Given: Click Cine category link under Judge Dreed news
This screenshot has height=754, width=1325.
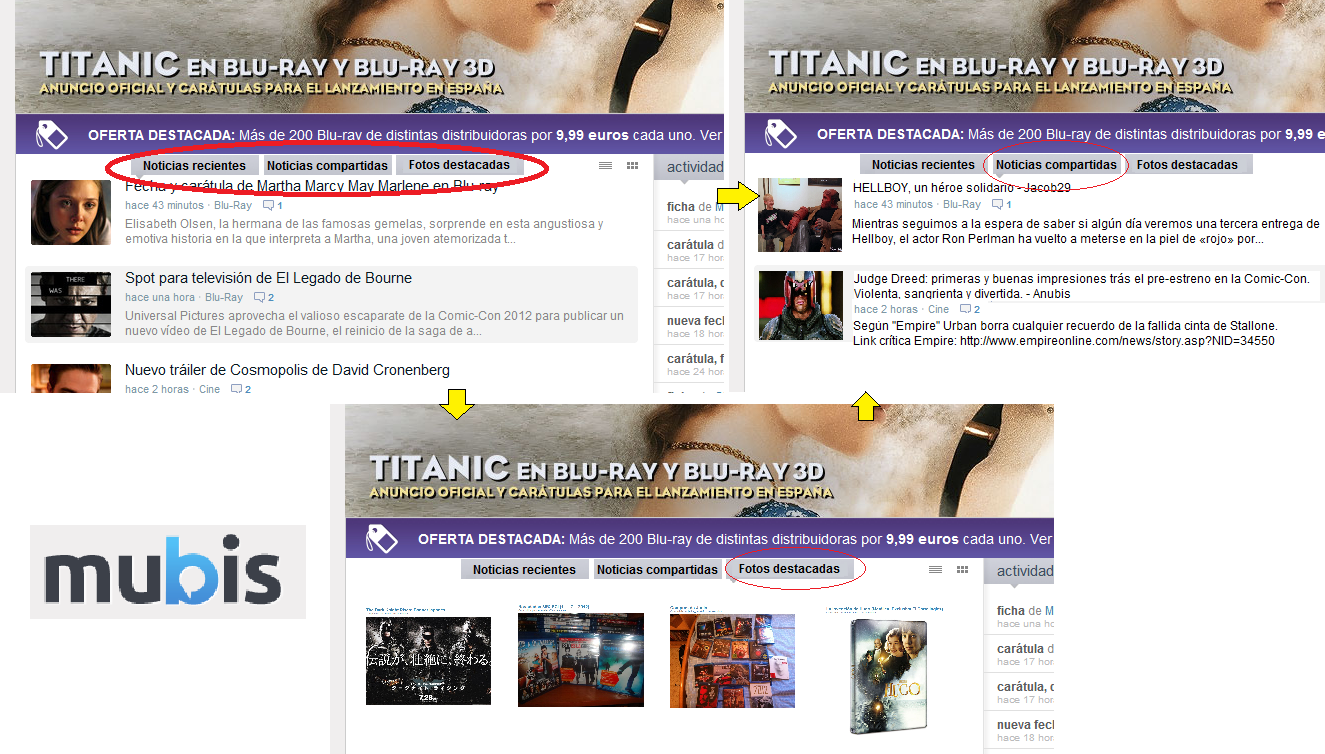Looking at the screenshot, I should pos(938,309).
